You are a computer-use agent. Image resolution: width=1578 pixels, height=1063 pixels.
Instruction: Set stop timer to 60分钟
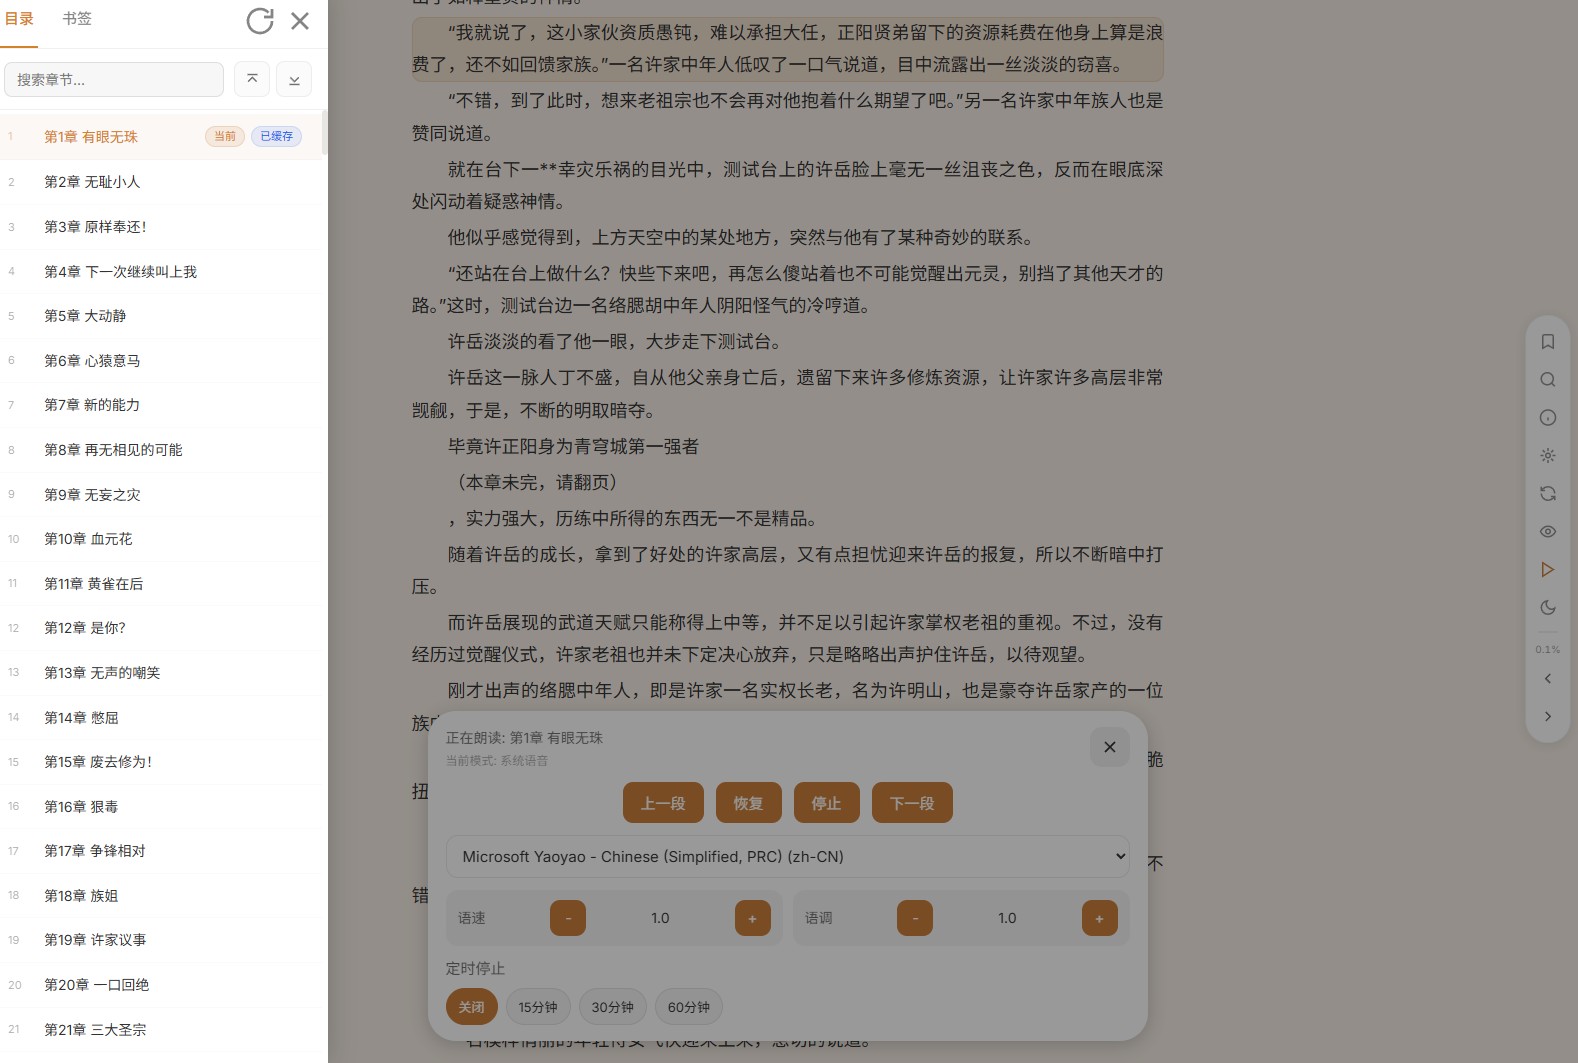(x=689, y=1007)
